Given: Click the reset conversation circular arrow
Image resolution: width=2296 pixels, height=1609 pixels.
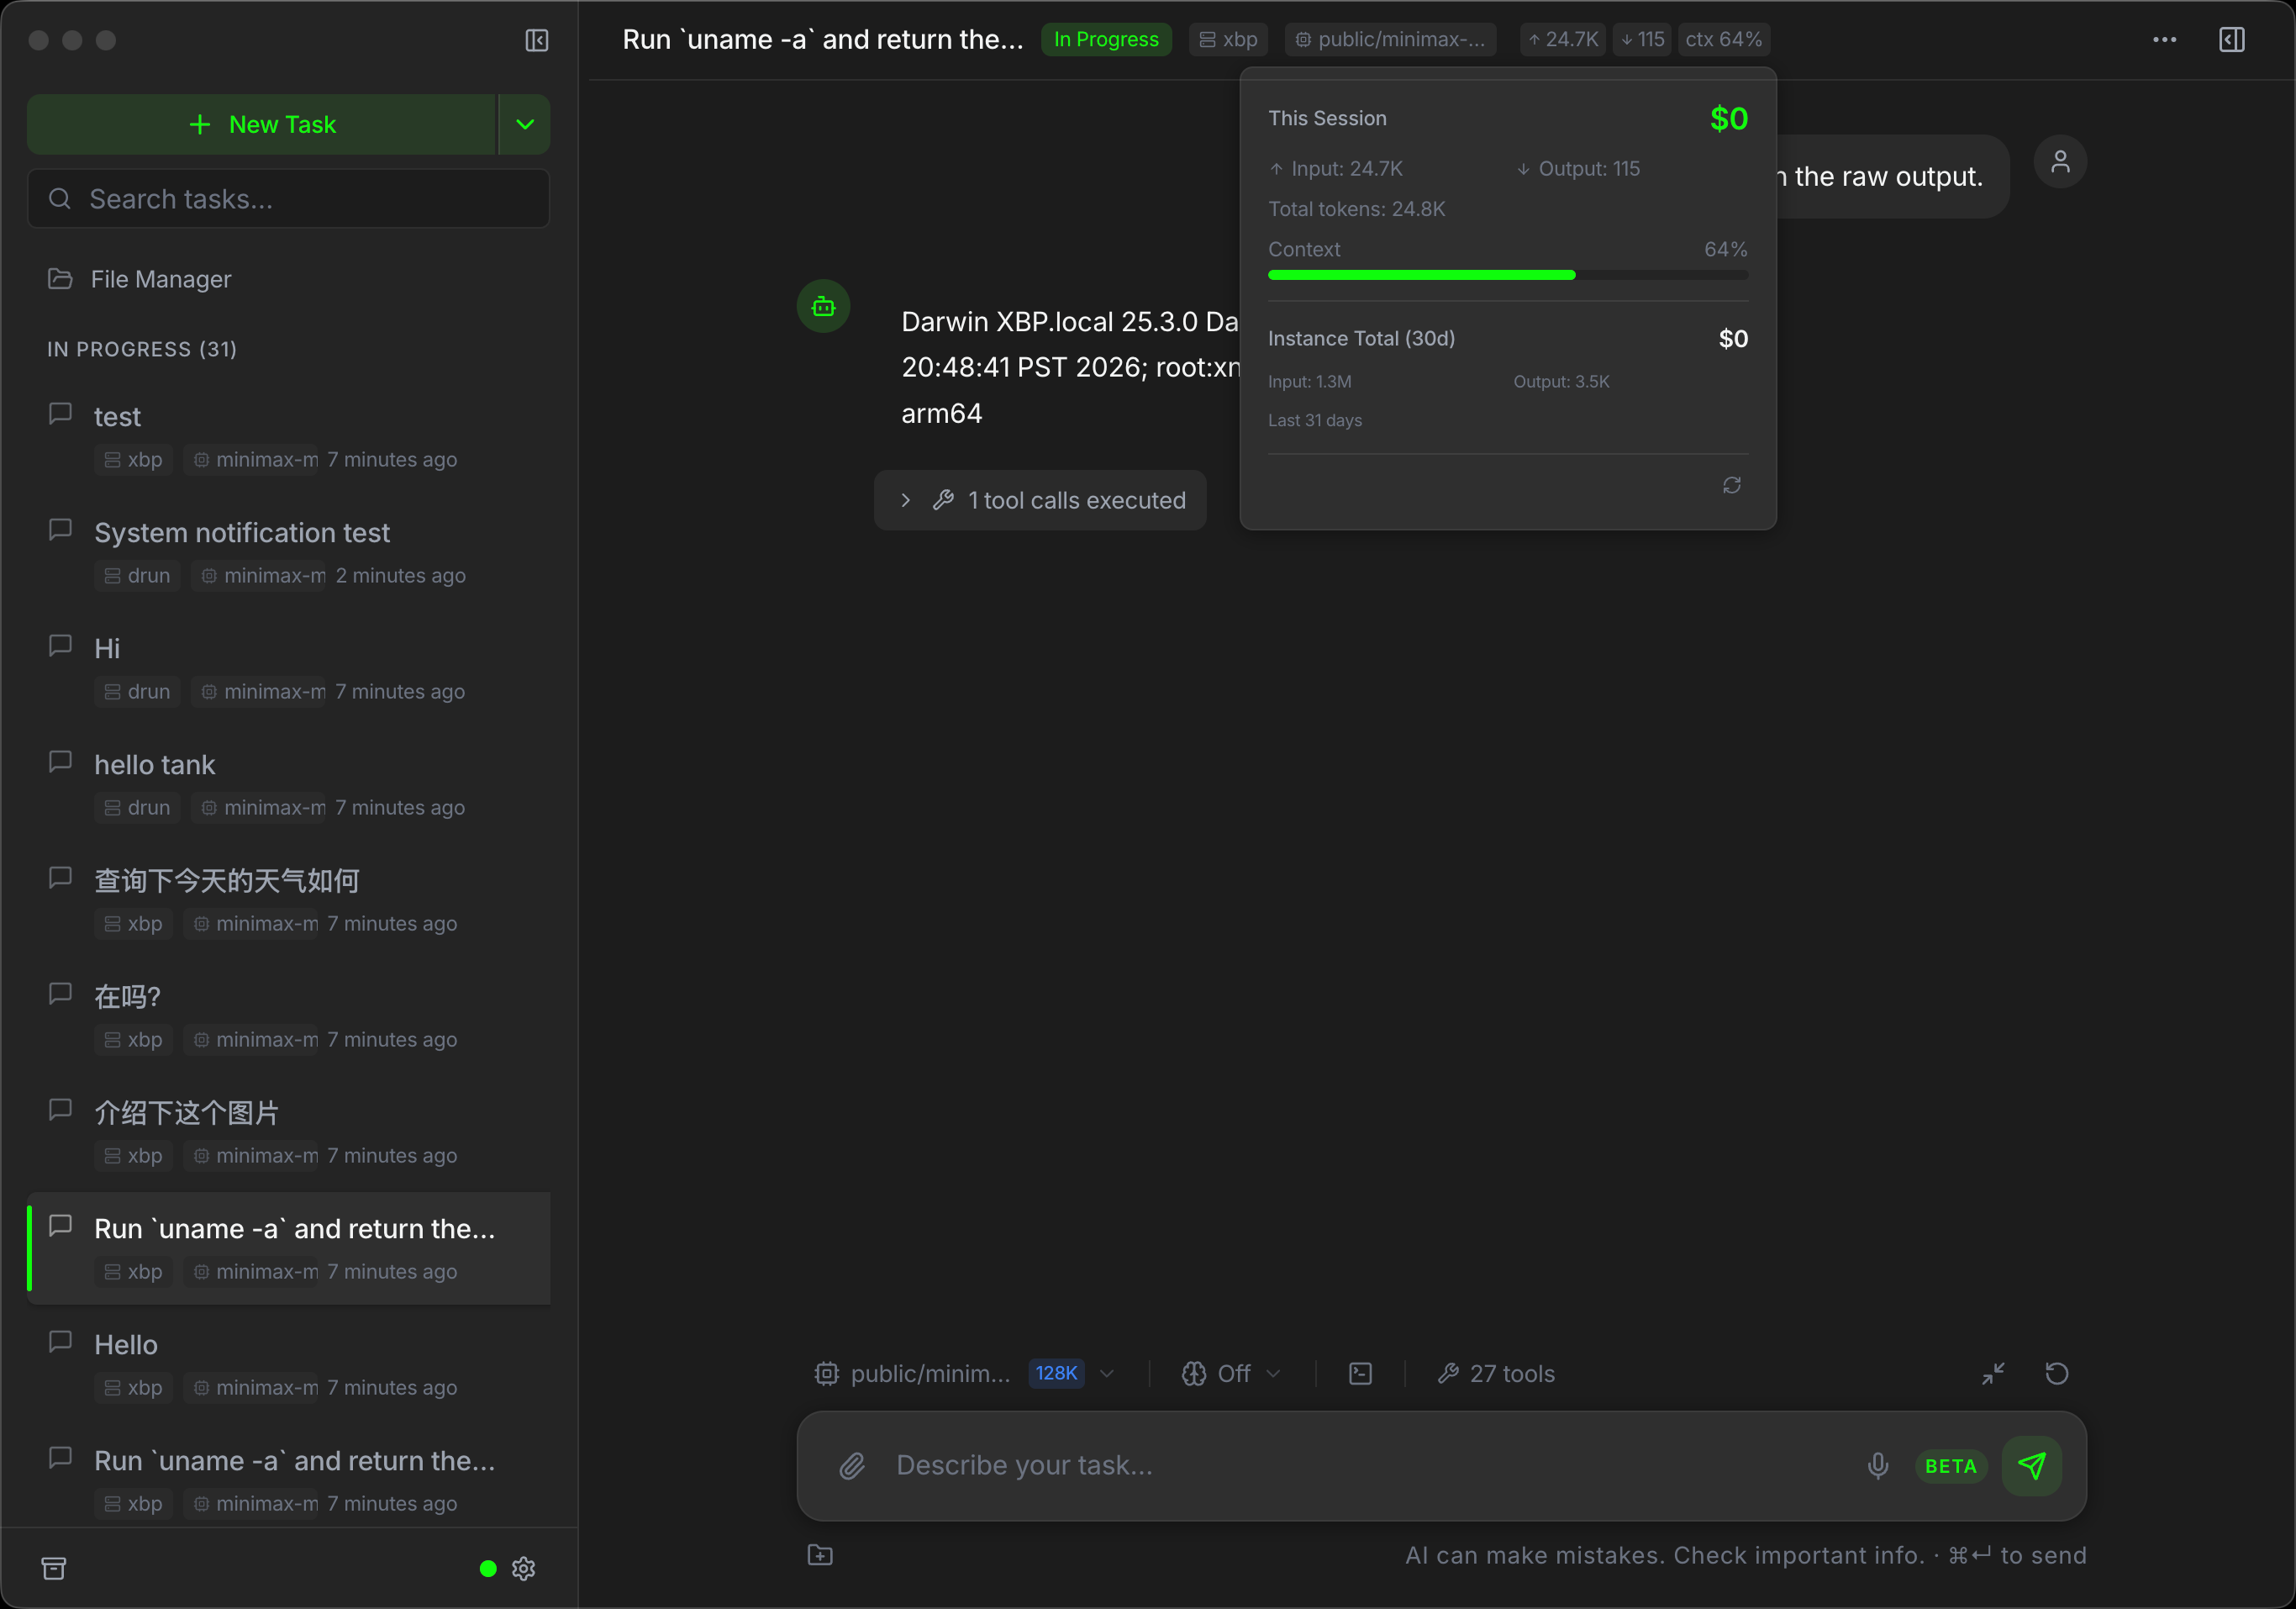Looking at the screenshot, I should (x=2056, y=1374).
